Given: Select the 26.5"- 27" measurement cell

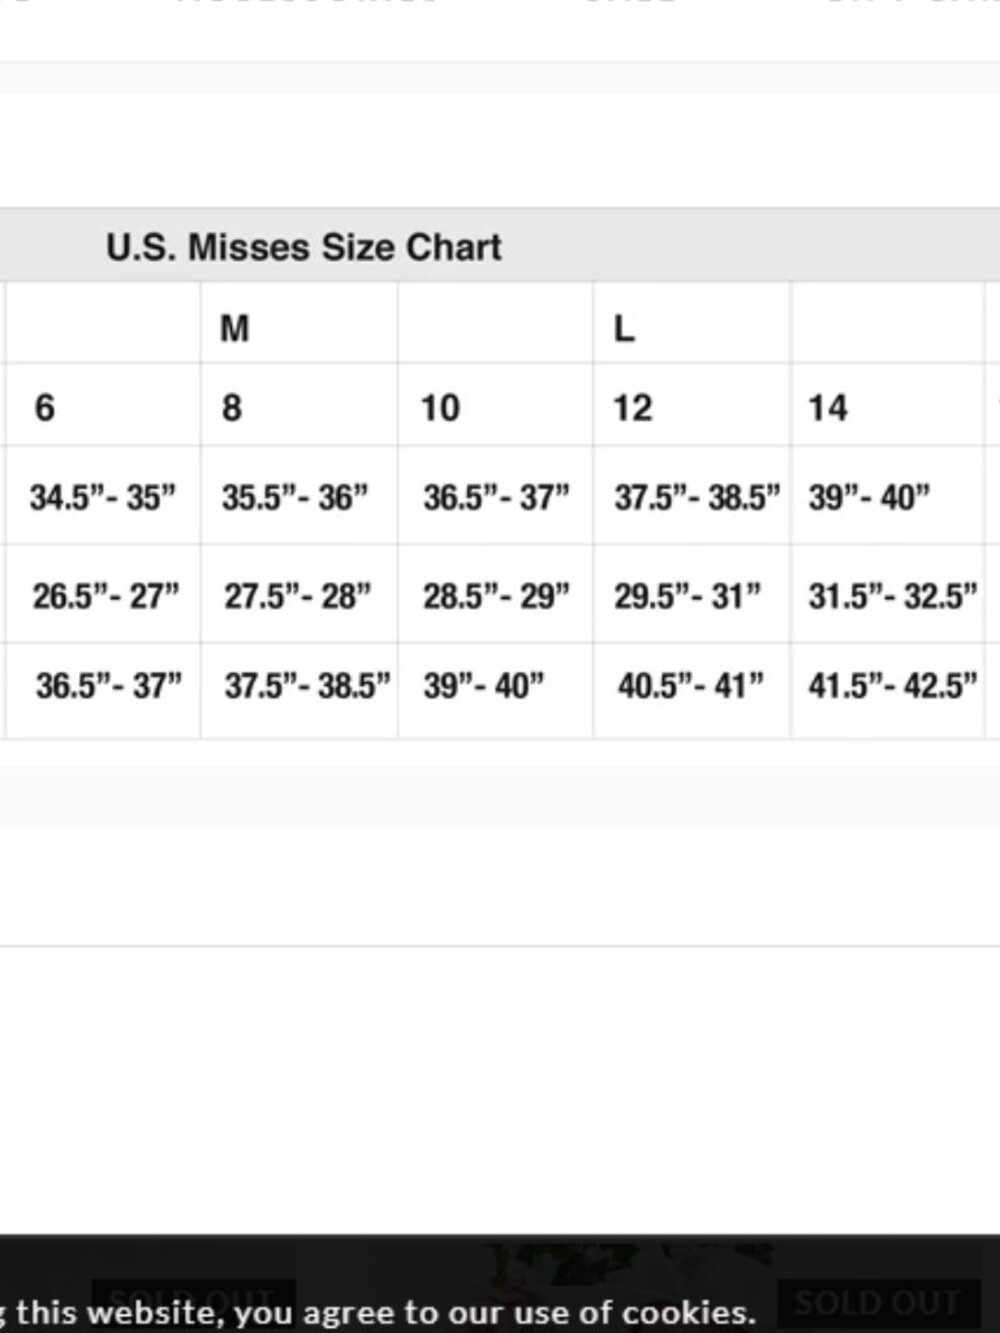Looking at the screenshot, I should tap(103, 595).
